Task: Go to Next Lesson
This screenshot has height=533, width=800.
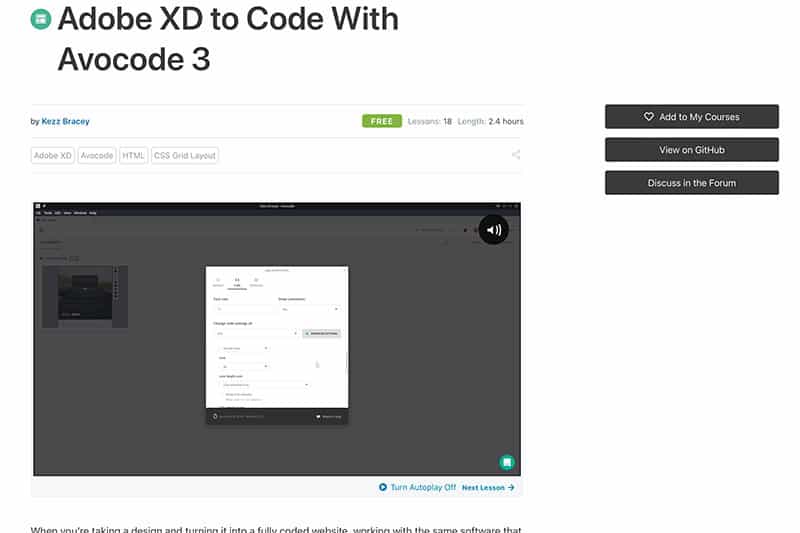Action: [488, 488]
